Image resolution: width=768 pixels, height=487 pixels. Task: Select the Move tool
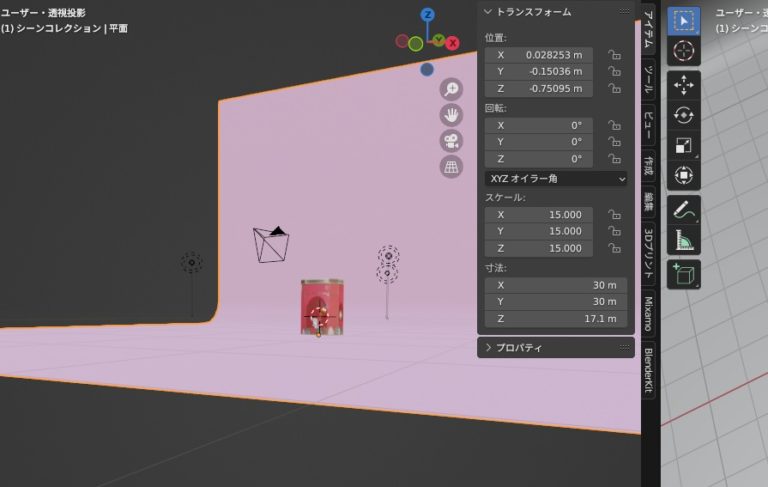[683, 85]
